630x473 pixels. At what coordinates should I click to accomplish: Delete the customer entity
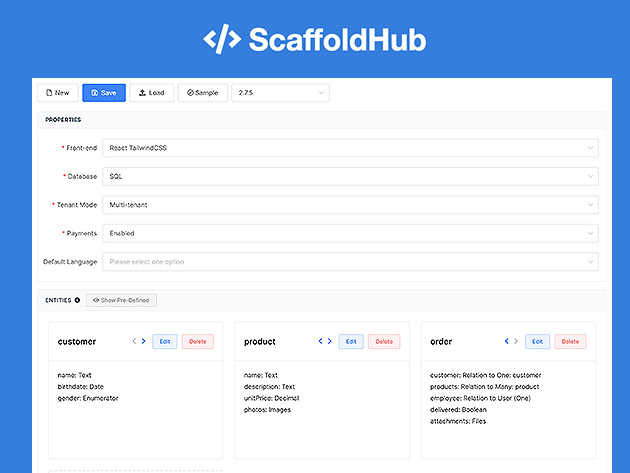tap(198, 342)
